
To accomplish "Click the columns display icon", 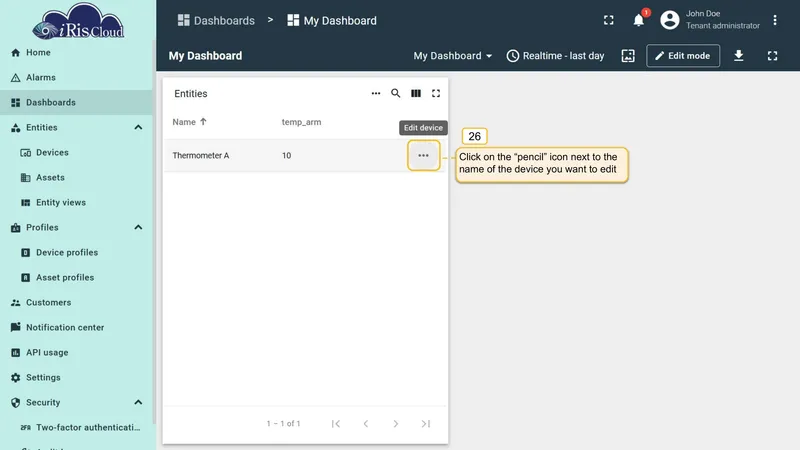I will point(416,93).
